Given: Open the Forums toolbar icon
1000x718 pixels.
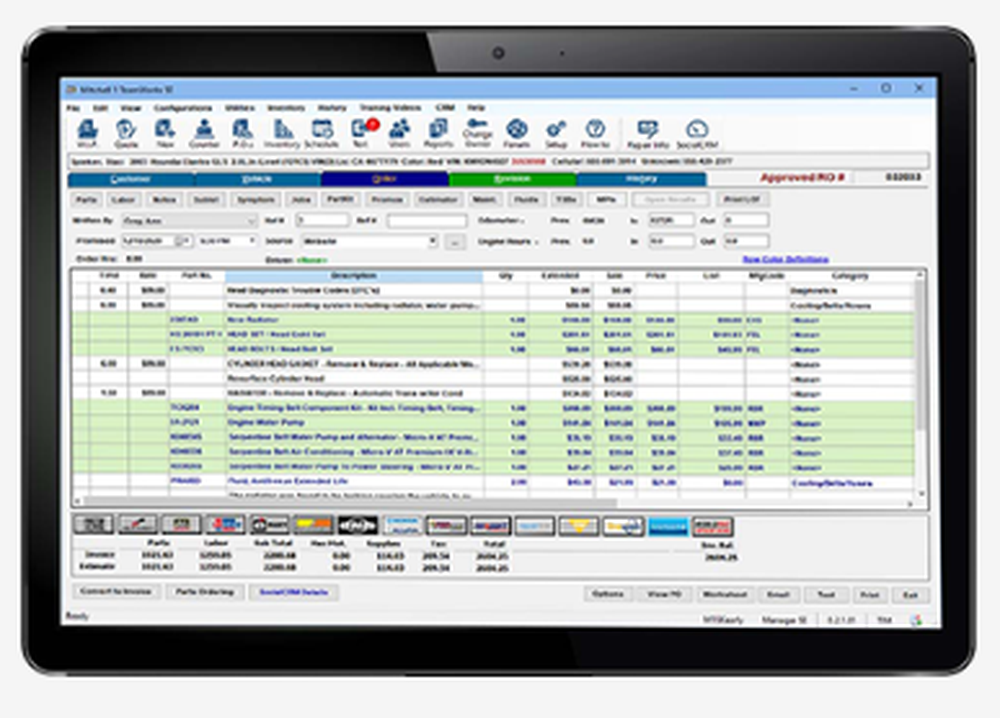Looking at the screenshot, I should (x=517, y=134).
